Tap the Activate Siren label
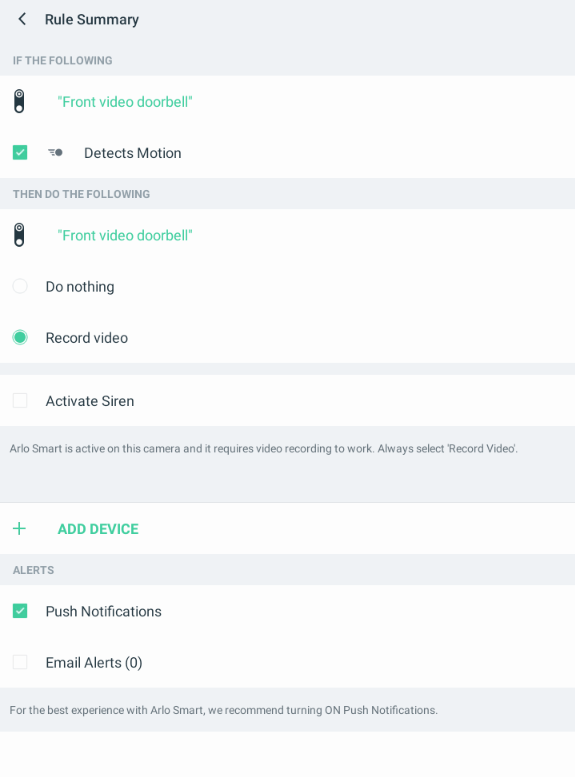Screen dimensions: 575x777 (x=90, y=401)
